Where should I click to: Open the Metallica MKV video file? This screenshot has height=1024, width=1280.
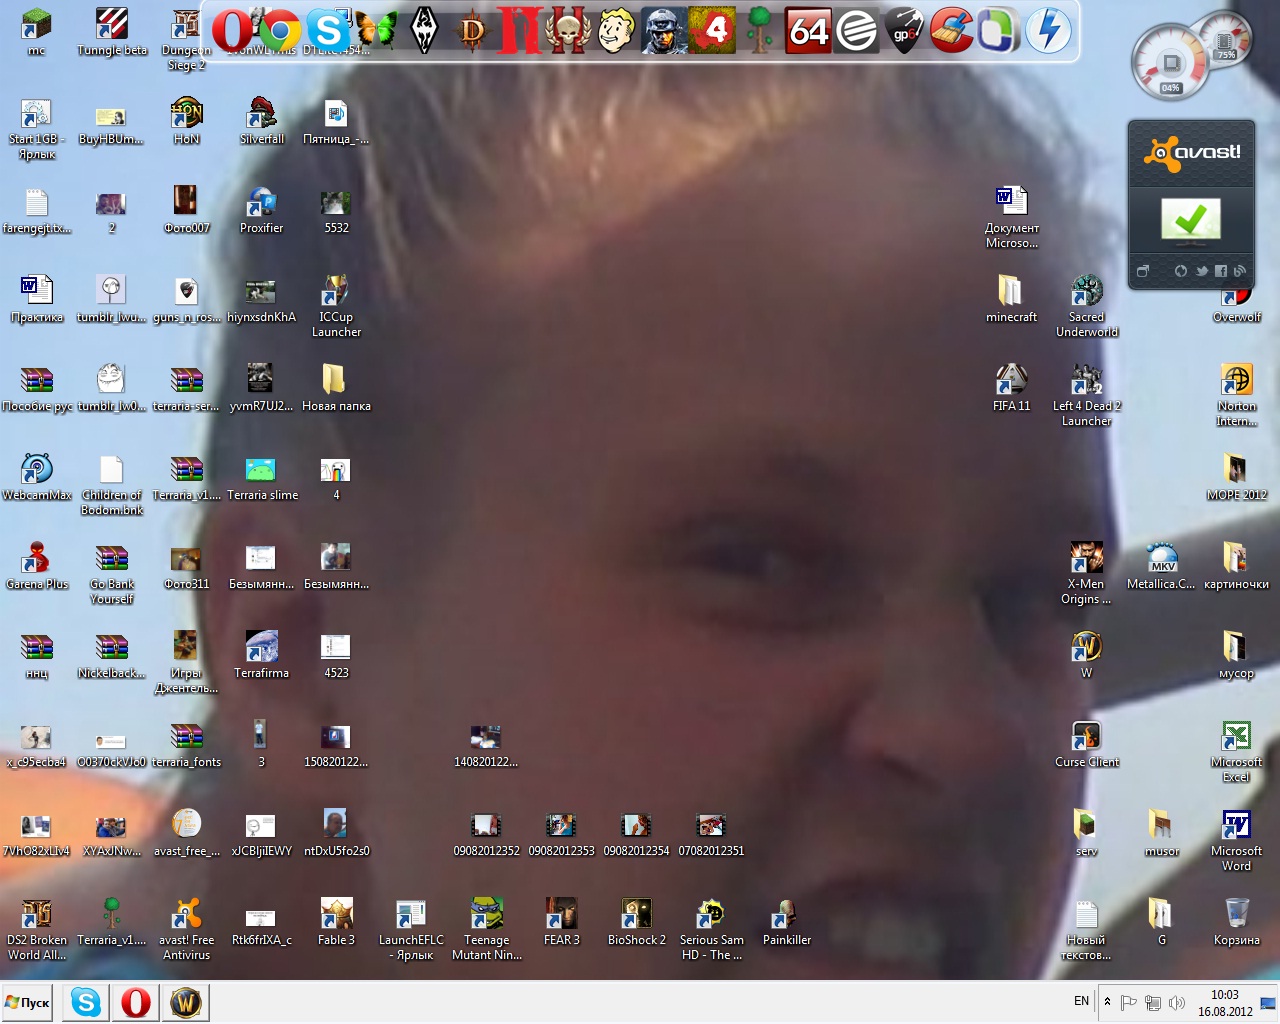[x=1161, y=567]
